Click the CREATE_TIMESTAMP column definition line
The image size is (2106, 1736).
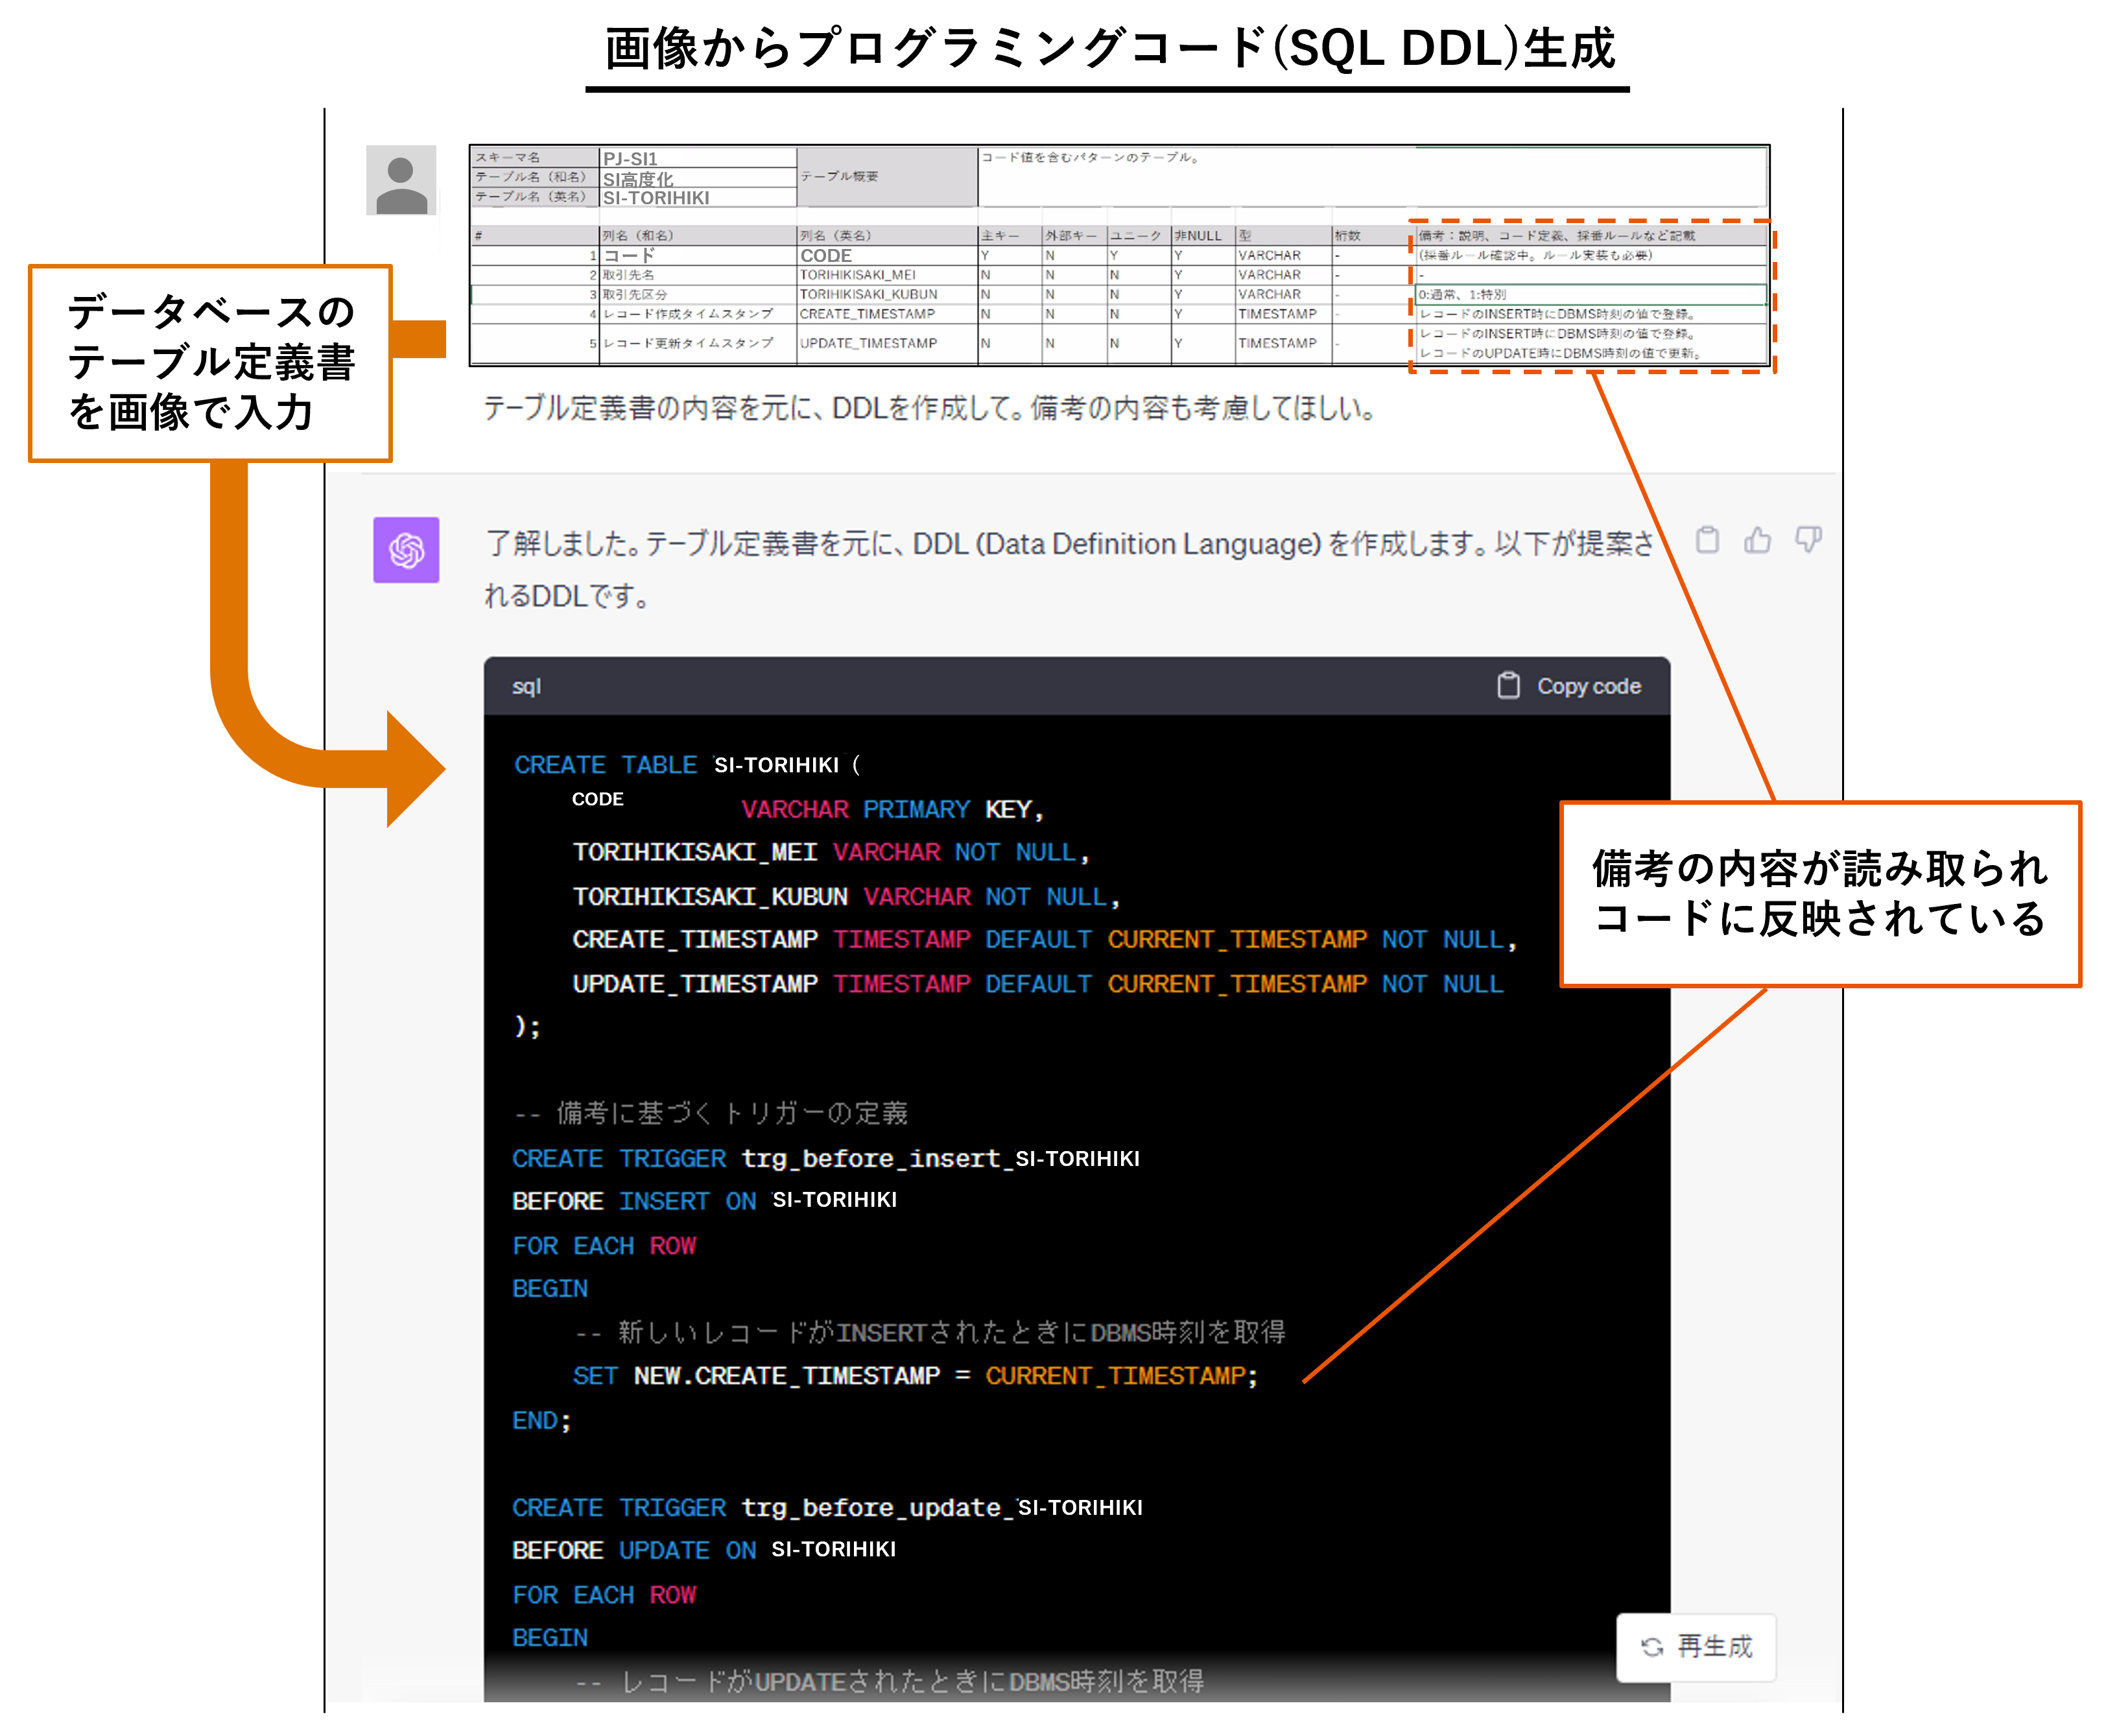pyautogui.click(x=1044, y=940)
